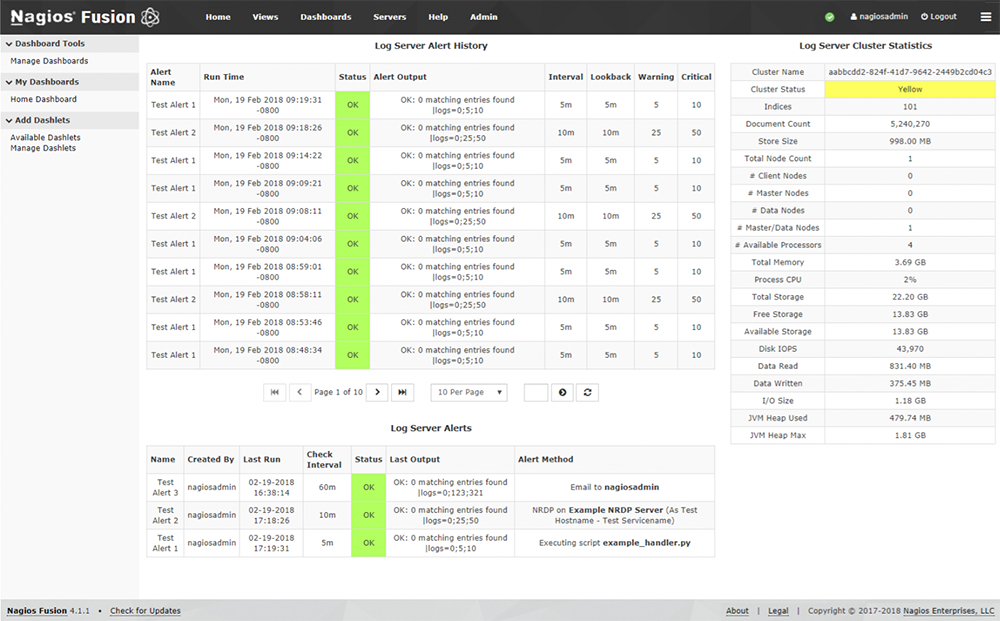The image size is (1000, 621).
Task: Click the yellow Cluster Status cell
Action: point(910,89)
